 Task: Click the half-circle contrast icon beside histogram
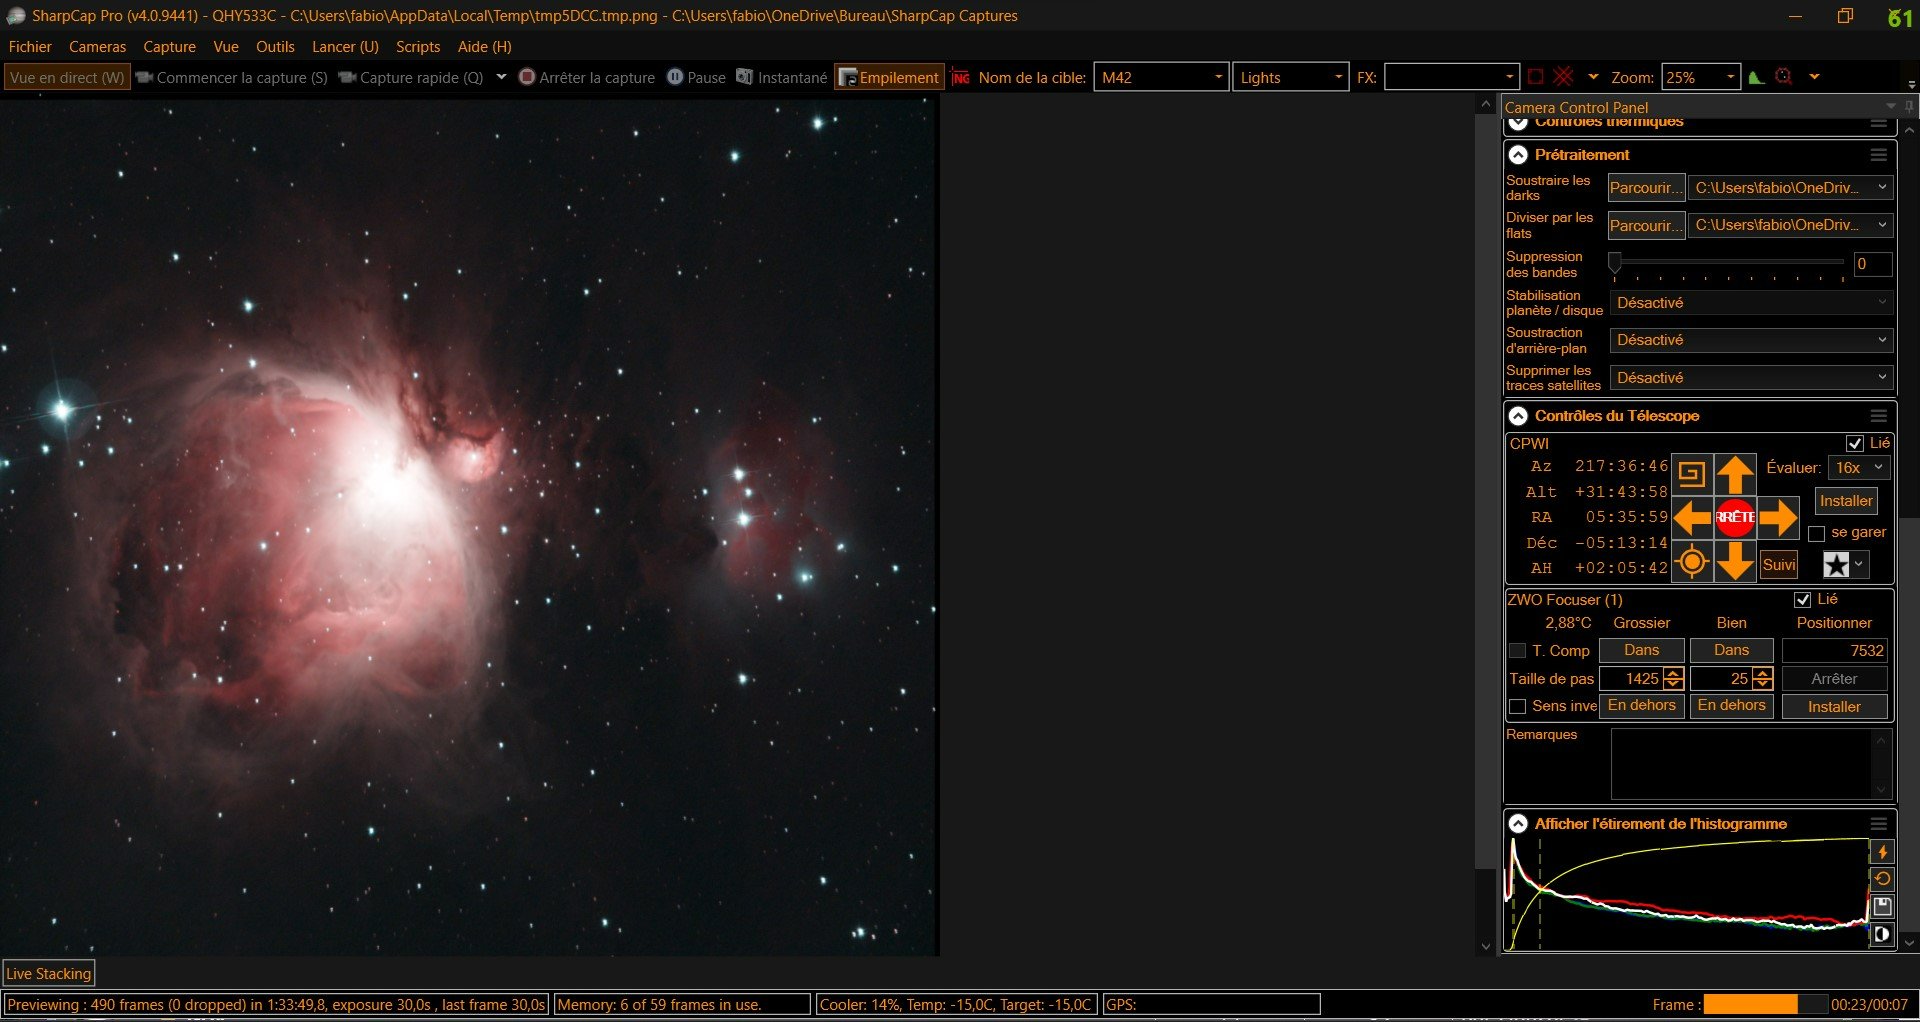(1882, 935)
